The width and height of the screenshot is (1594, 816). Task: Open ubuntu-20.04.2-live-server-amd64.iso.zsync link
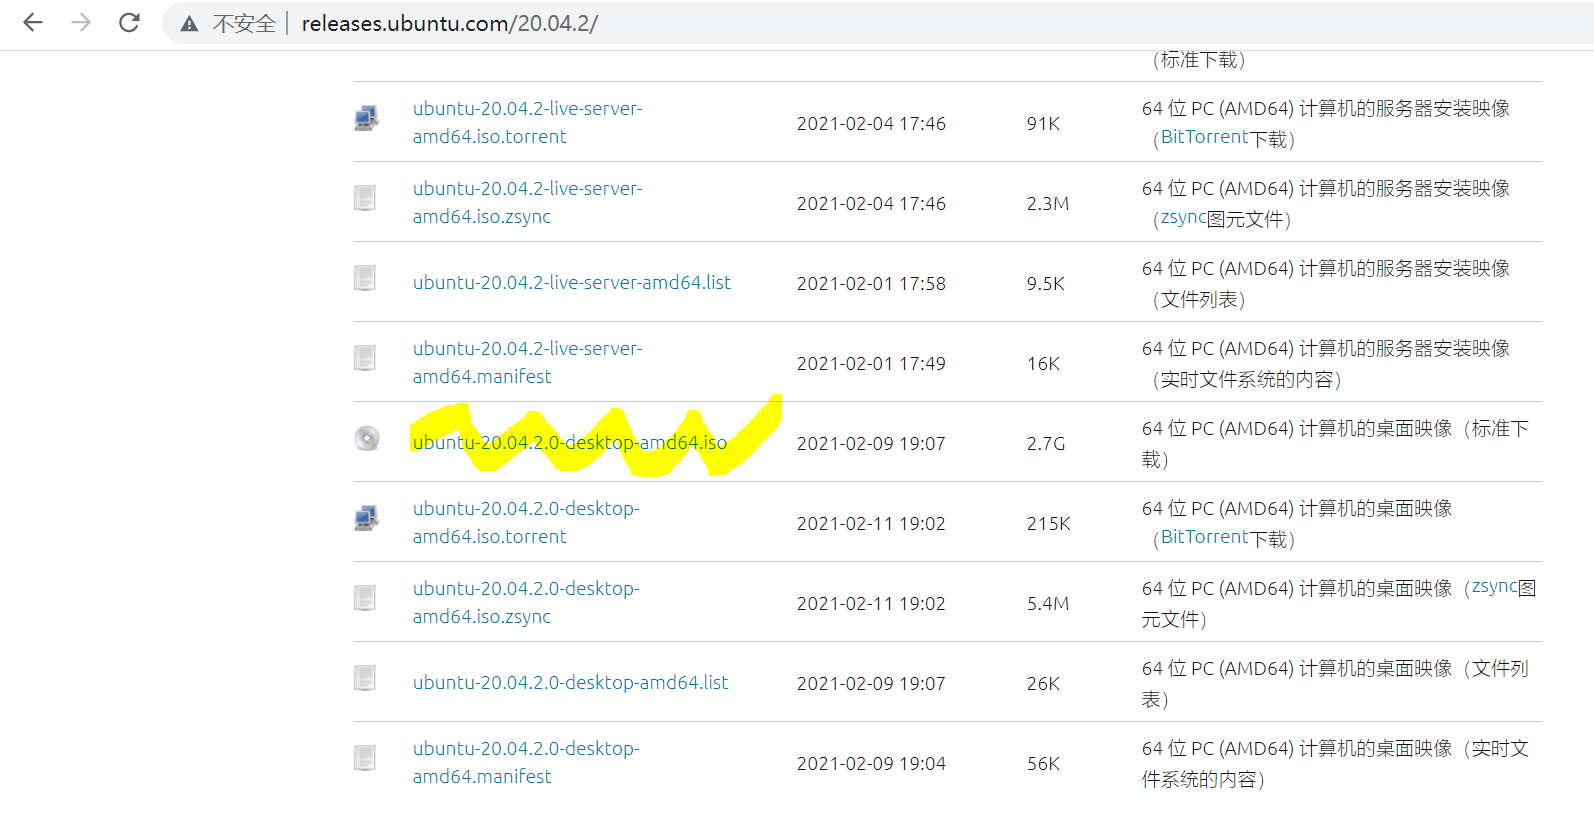click(528, 202)
